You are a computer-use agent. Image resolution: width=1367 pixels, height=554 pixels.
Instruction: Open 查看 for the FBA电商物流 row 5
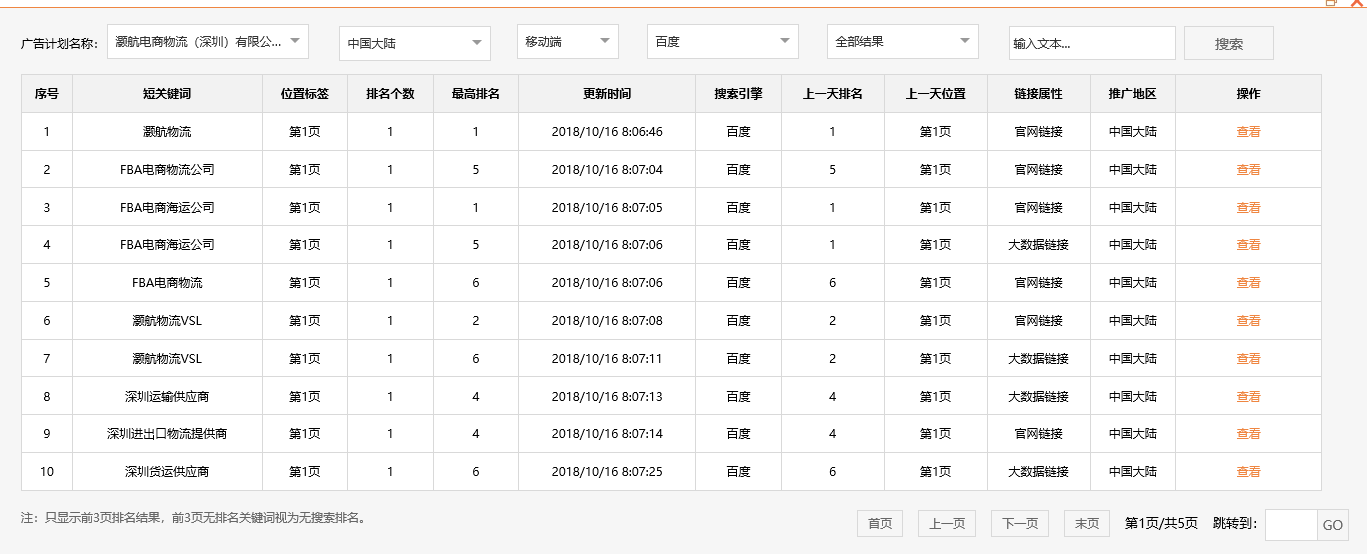point(1248,283)
